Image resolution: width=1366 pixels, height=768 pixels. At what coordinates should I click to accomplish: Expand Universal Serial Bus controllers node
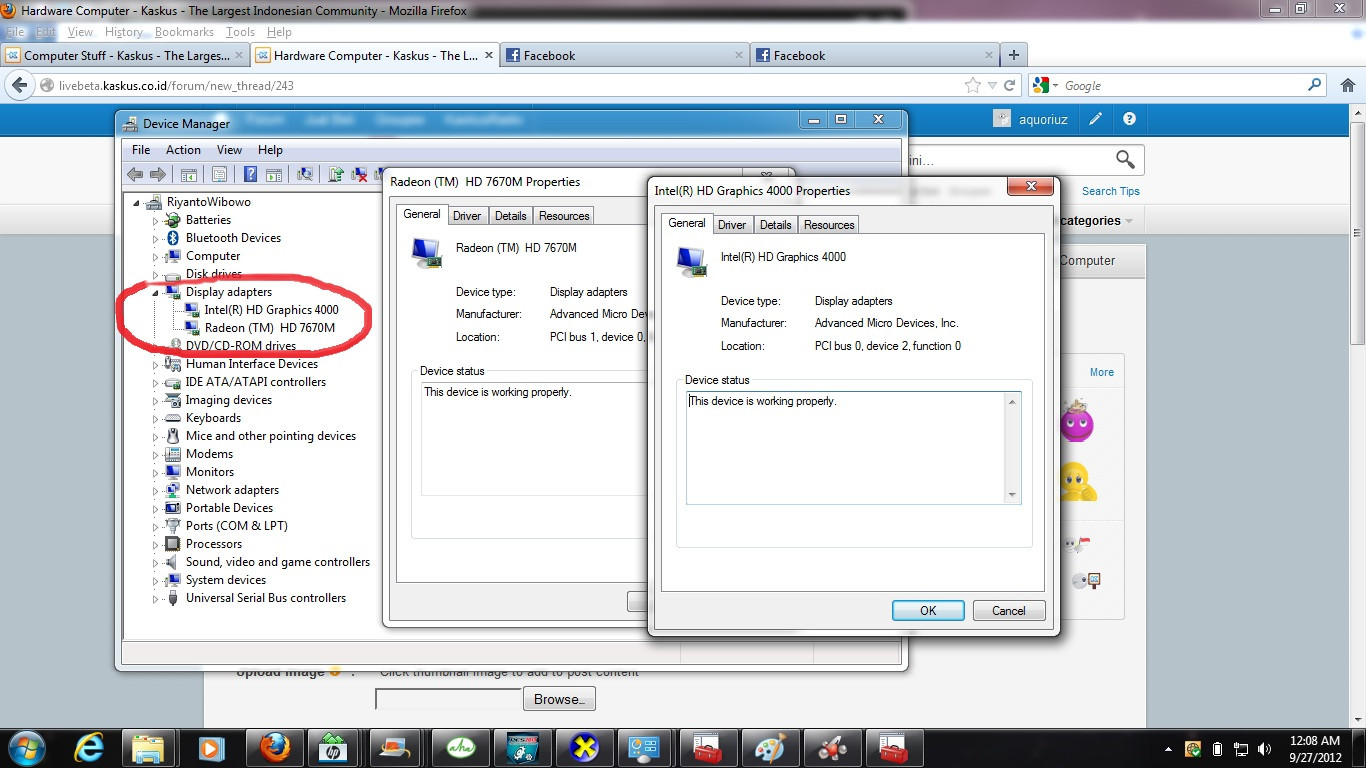coord(155,599)
